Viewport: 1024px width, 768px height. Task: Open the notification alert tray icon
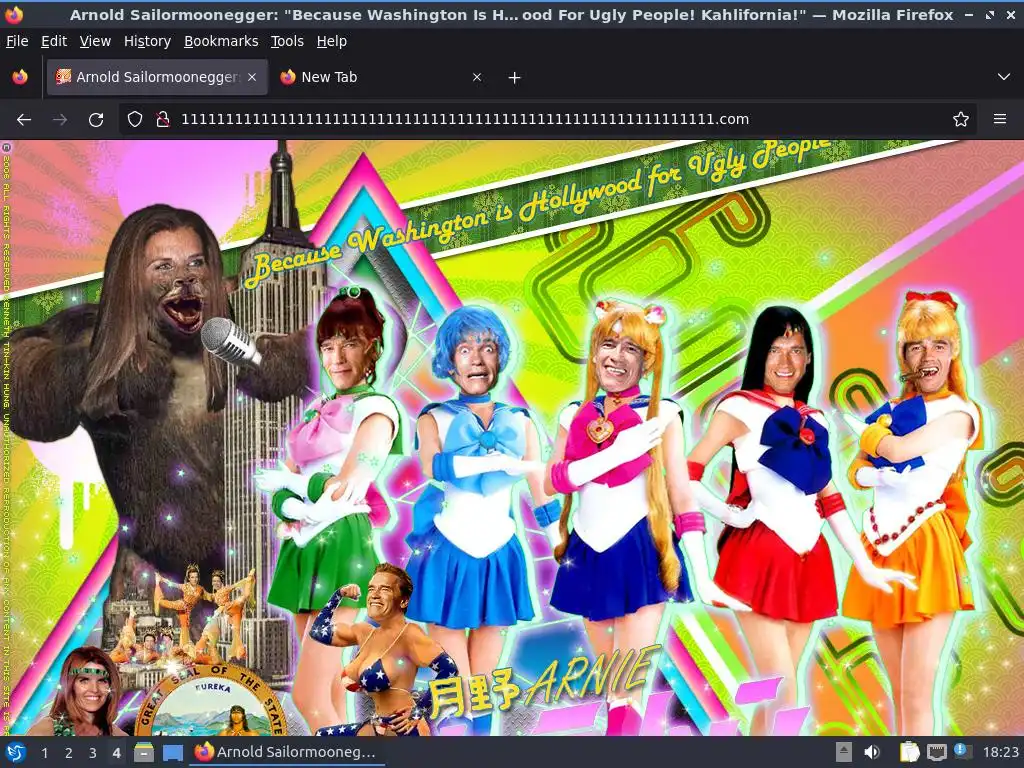963,751
